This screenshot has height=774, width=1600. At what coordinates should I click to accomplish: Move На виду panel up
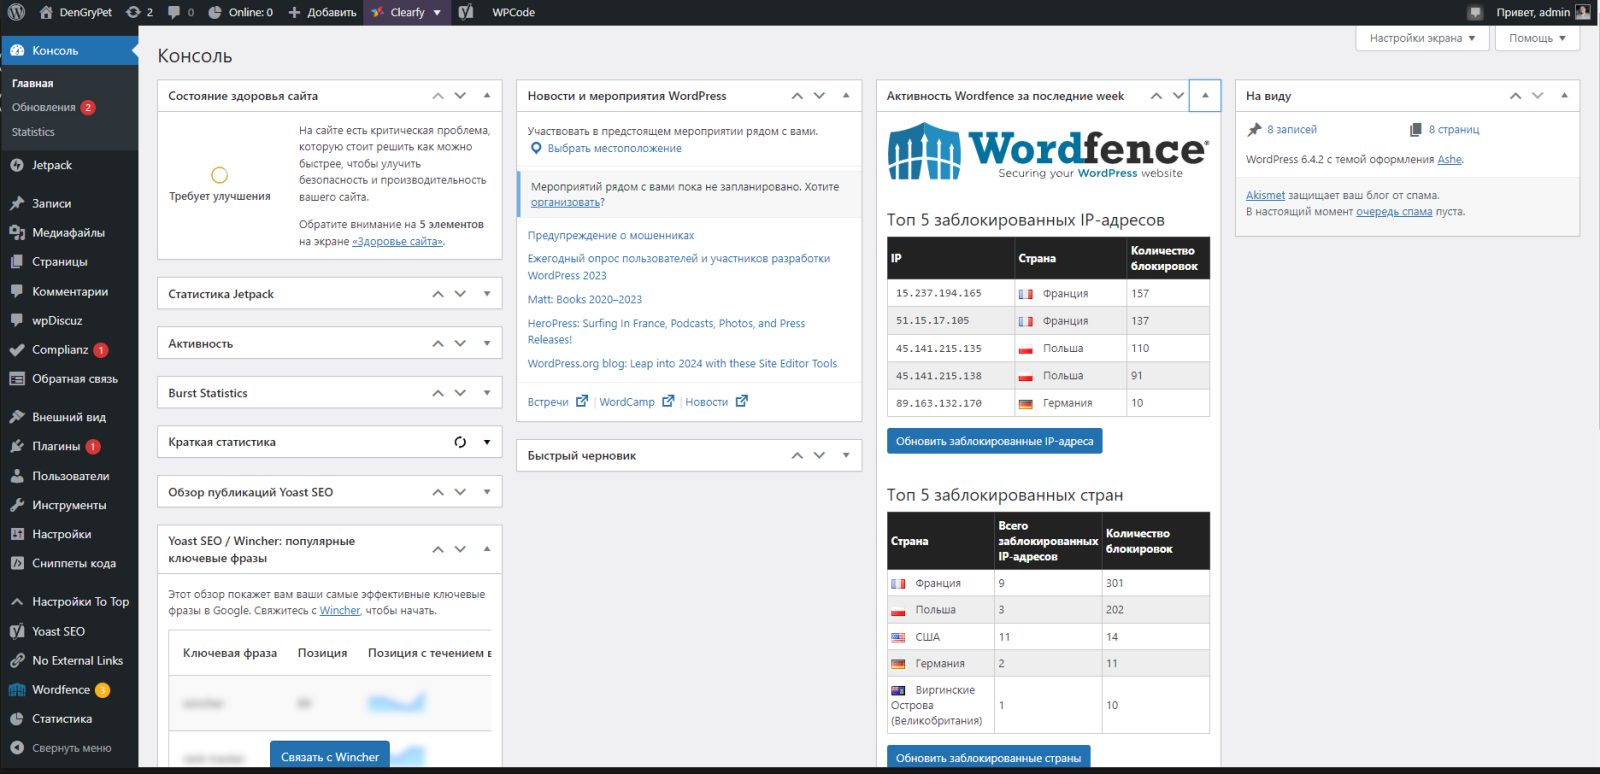(1515, 96)
